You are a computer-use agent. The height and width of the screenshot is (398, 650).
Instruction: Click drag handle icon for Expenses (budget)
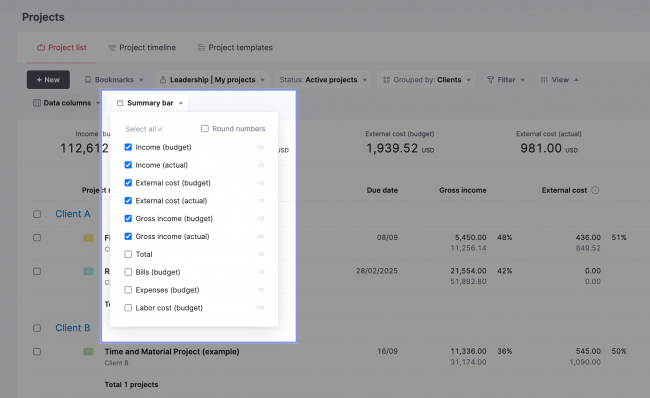click(261, 290)
